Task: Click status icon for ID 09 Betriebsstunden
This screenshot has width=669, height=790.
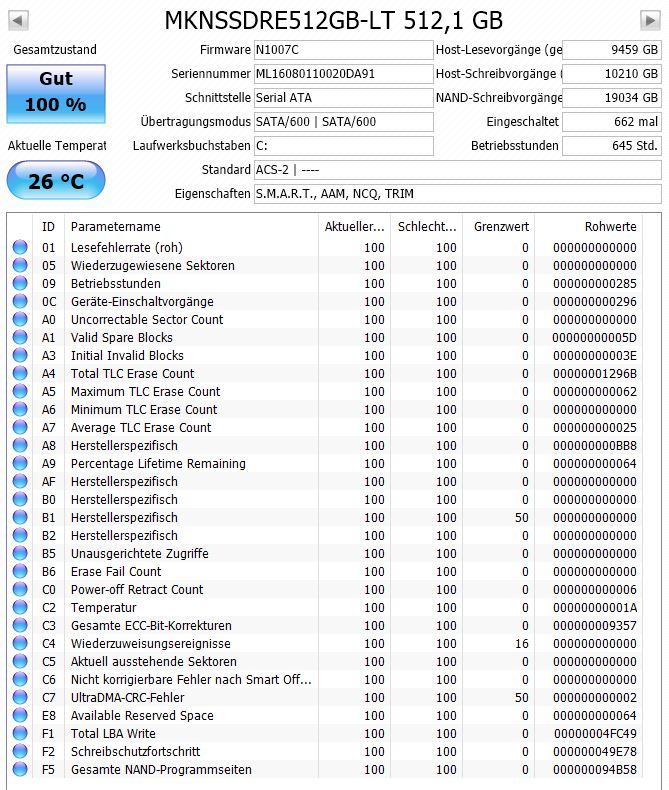Action: pos(20,283)
